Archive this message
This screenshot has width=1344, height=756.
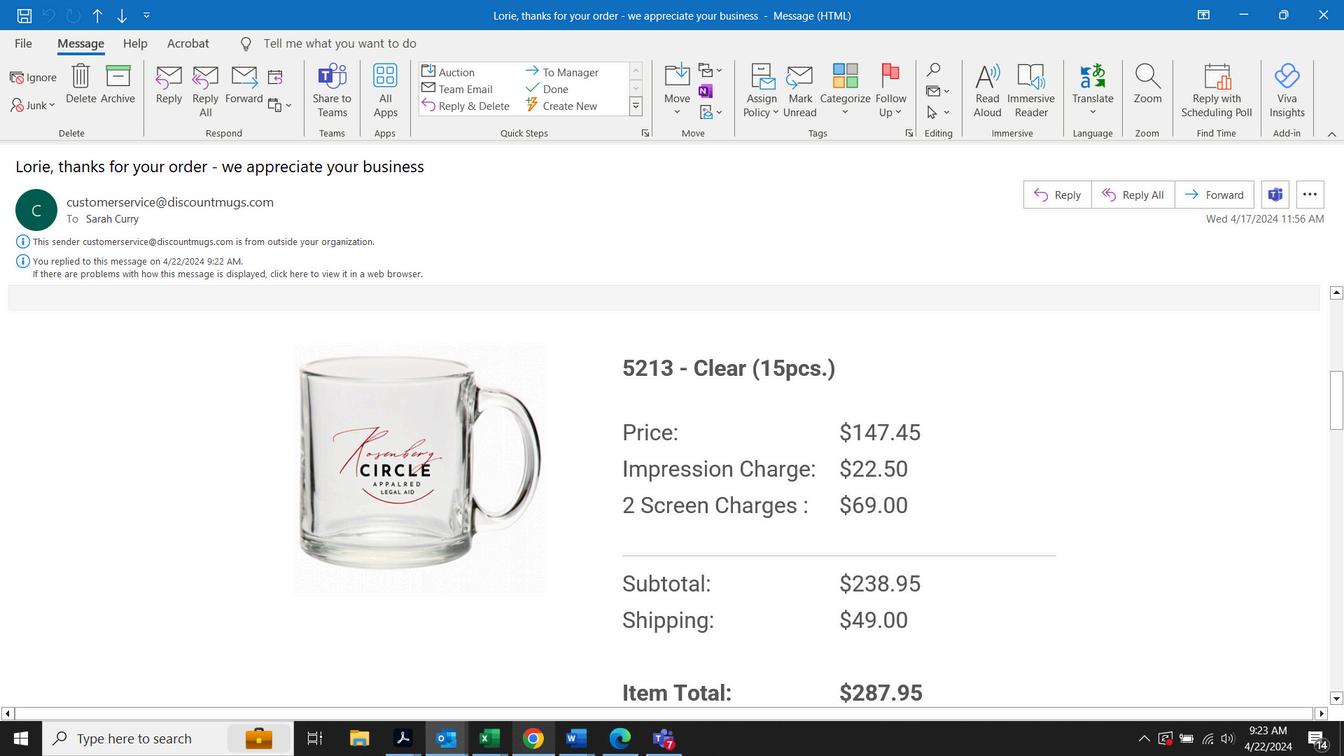pyautogui.click(x=118, y=85)
